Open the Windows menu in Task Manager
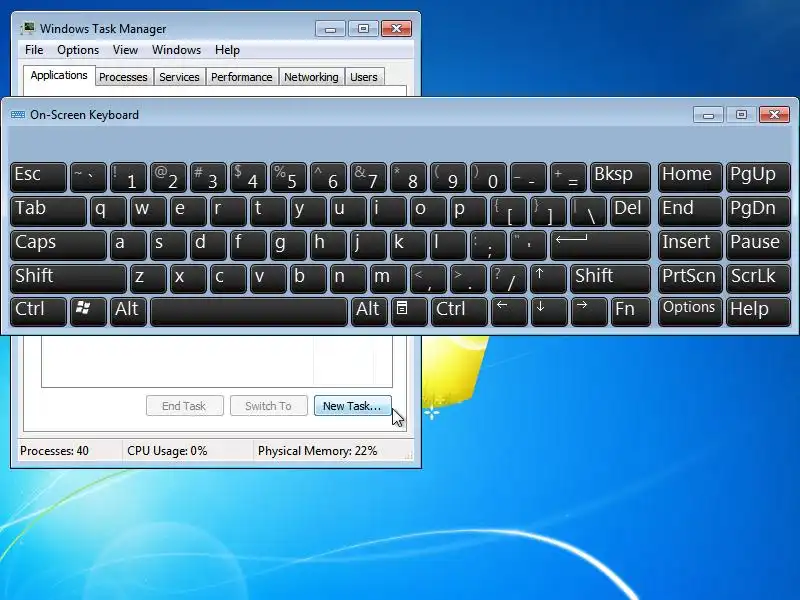800x600 pixels. tap(177, 50)
